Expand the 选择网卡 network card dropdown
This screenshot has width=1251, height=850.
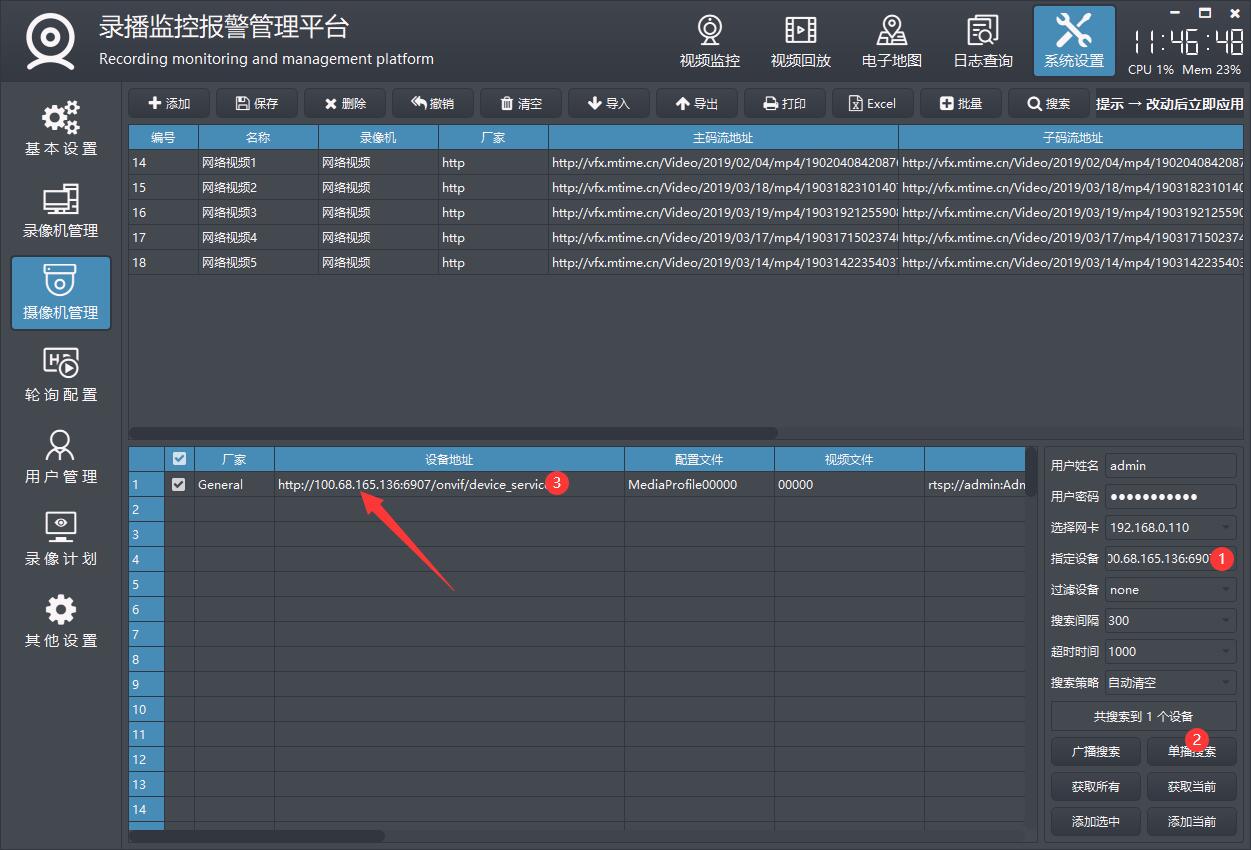point(1226,527)
